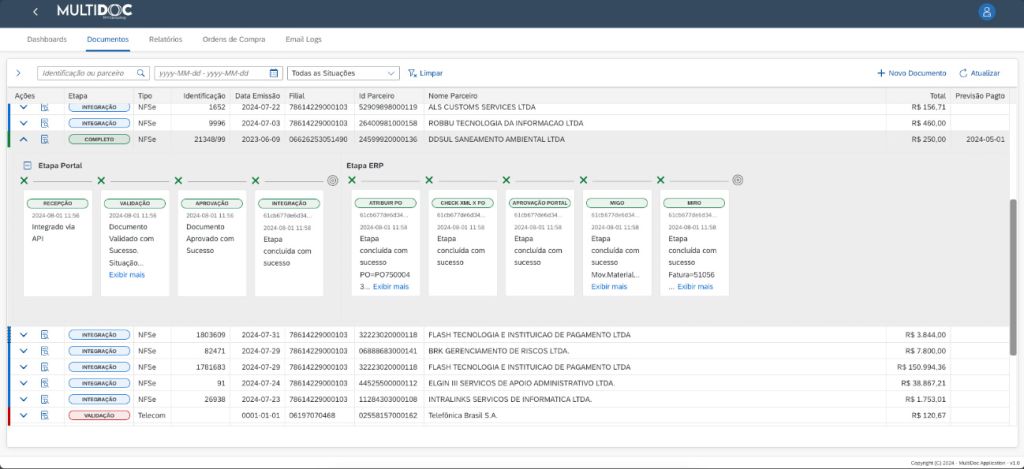The height and width of the screenshot is (469, 1024).
Task: Open document icon for Telefônica Brasil row
Action: click(45, 415)
